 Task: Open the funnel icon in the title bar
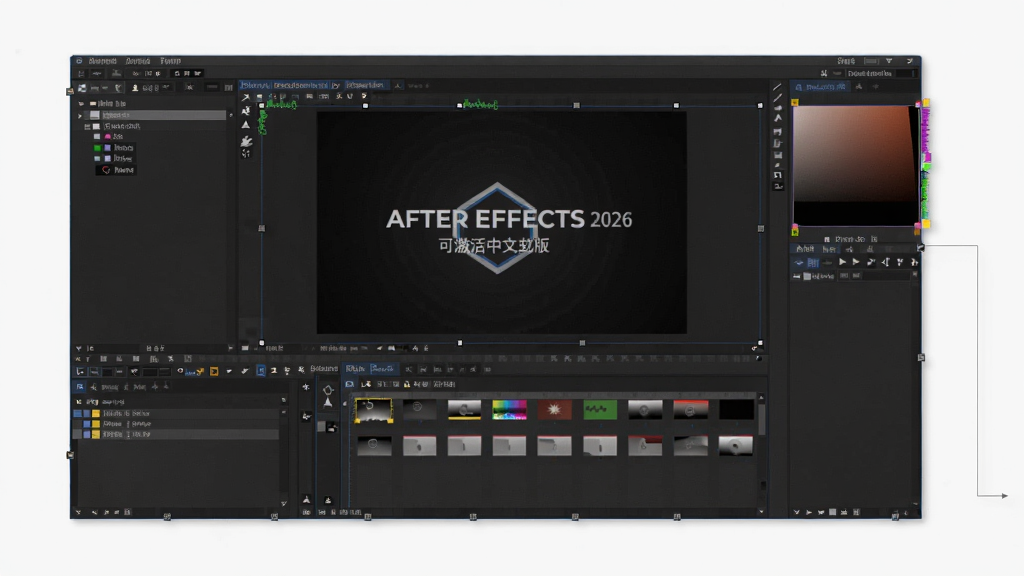coord(889,61)
